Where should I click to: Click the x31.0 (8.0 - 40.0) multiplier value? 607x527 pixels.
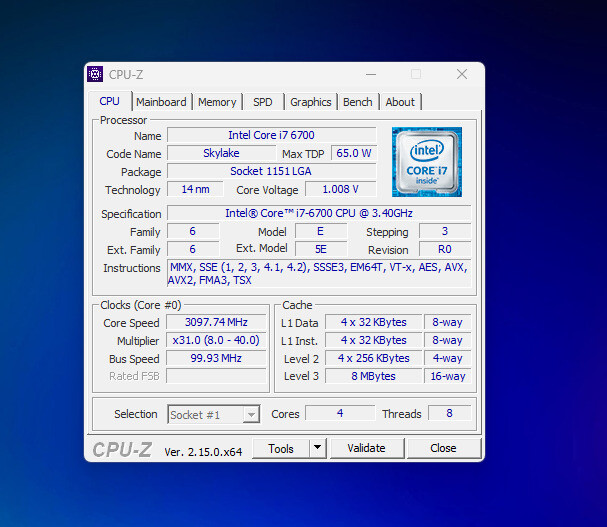click(x=216, y=340)
